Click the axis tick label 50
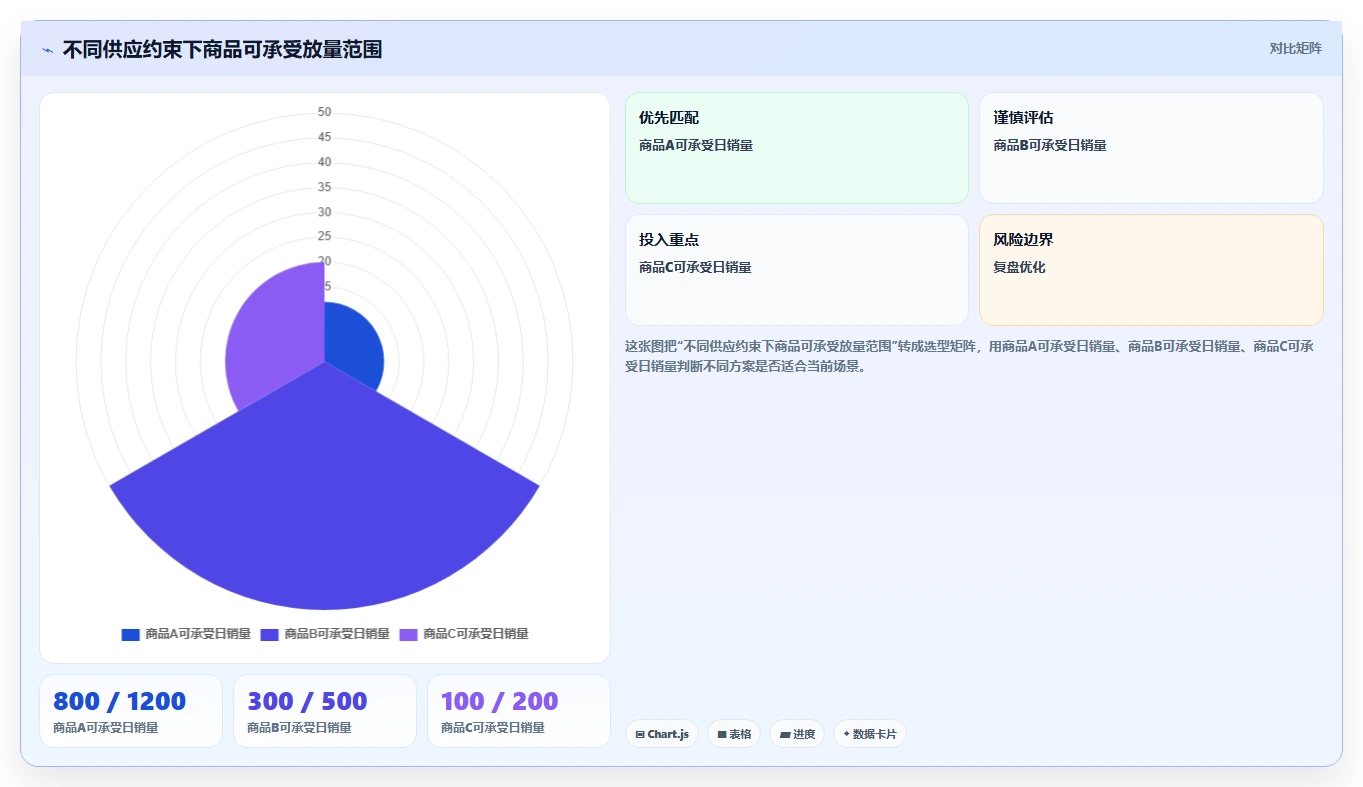 (x=324, y=112)
